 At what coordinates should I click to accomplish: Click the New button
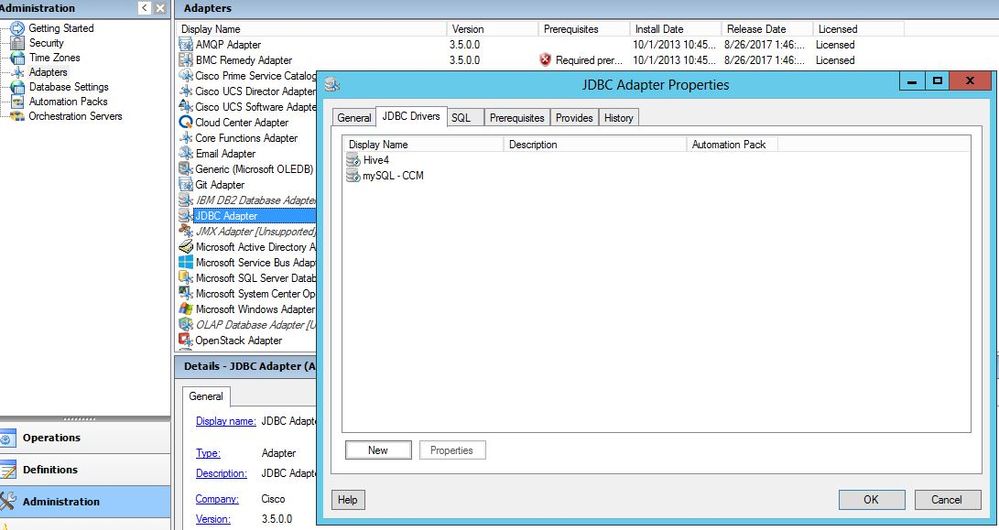[x=378, y=450]
